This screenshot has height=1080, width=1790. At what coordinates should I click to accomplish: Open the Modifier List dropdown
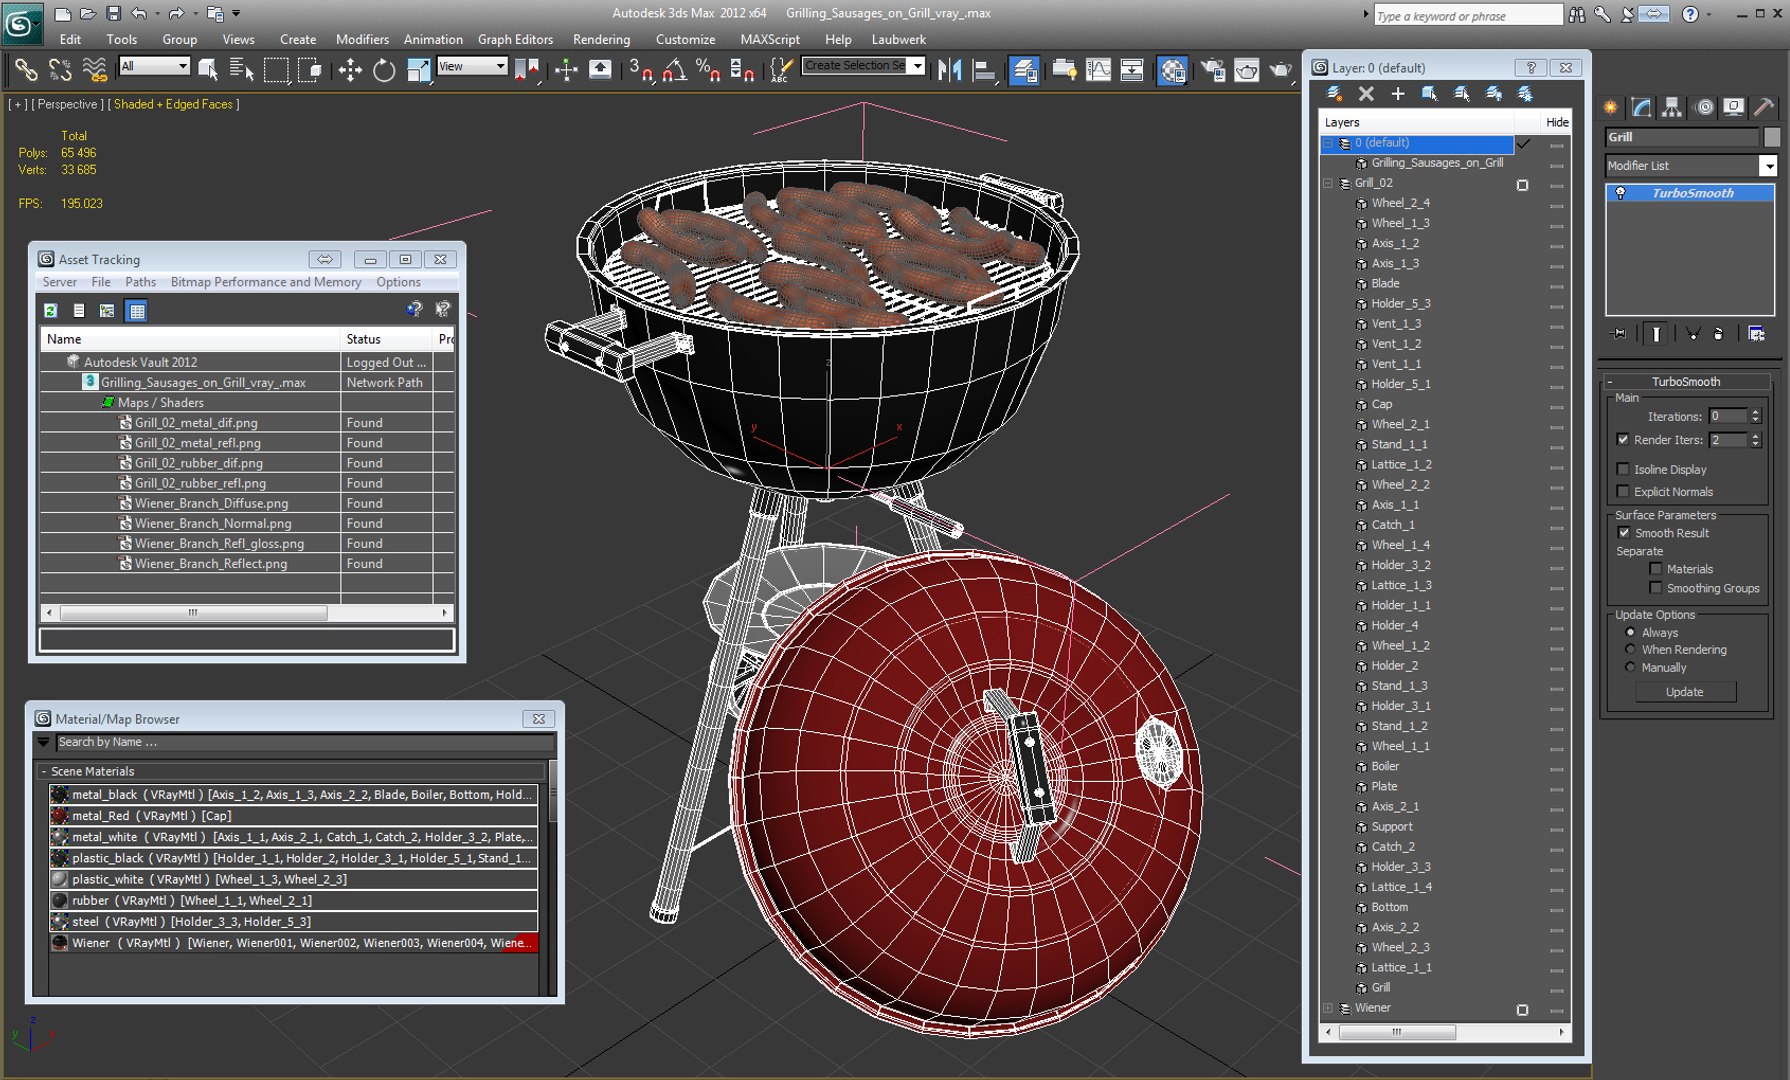[1768, 166]
